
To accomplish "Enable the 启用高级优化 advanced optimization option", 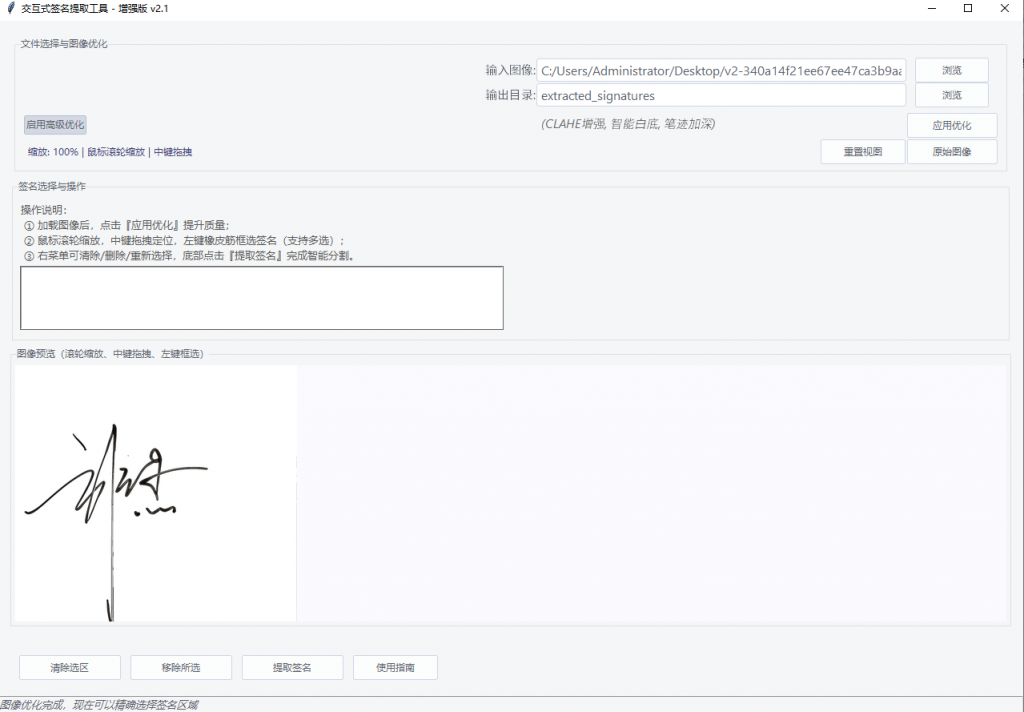I will [55, 123].
